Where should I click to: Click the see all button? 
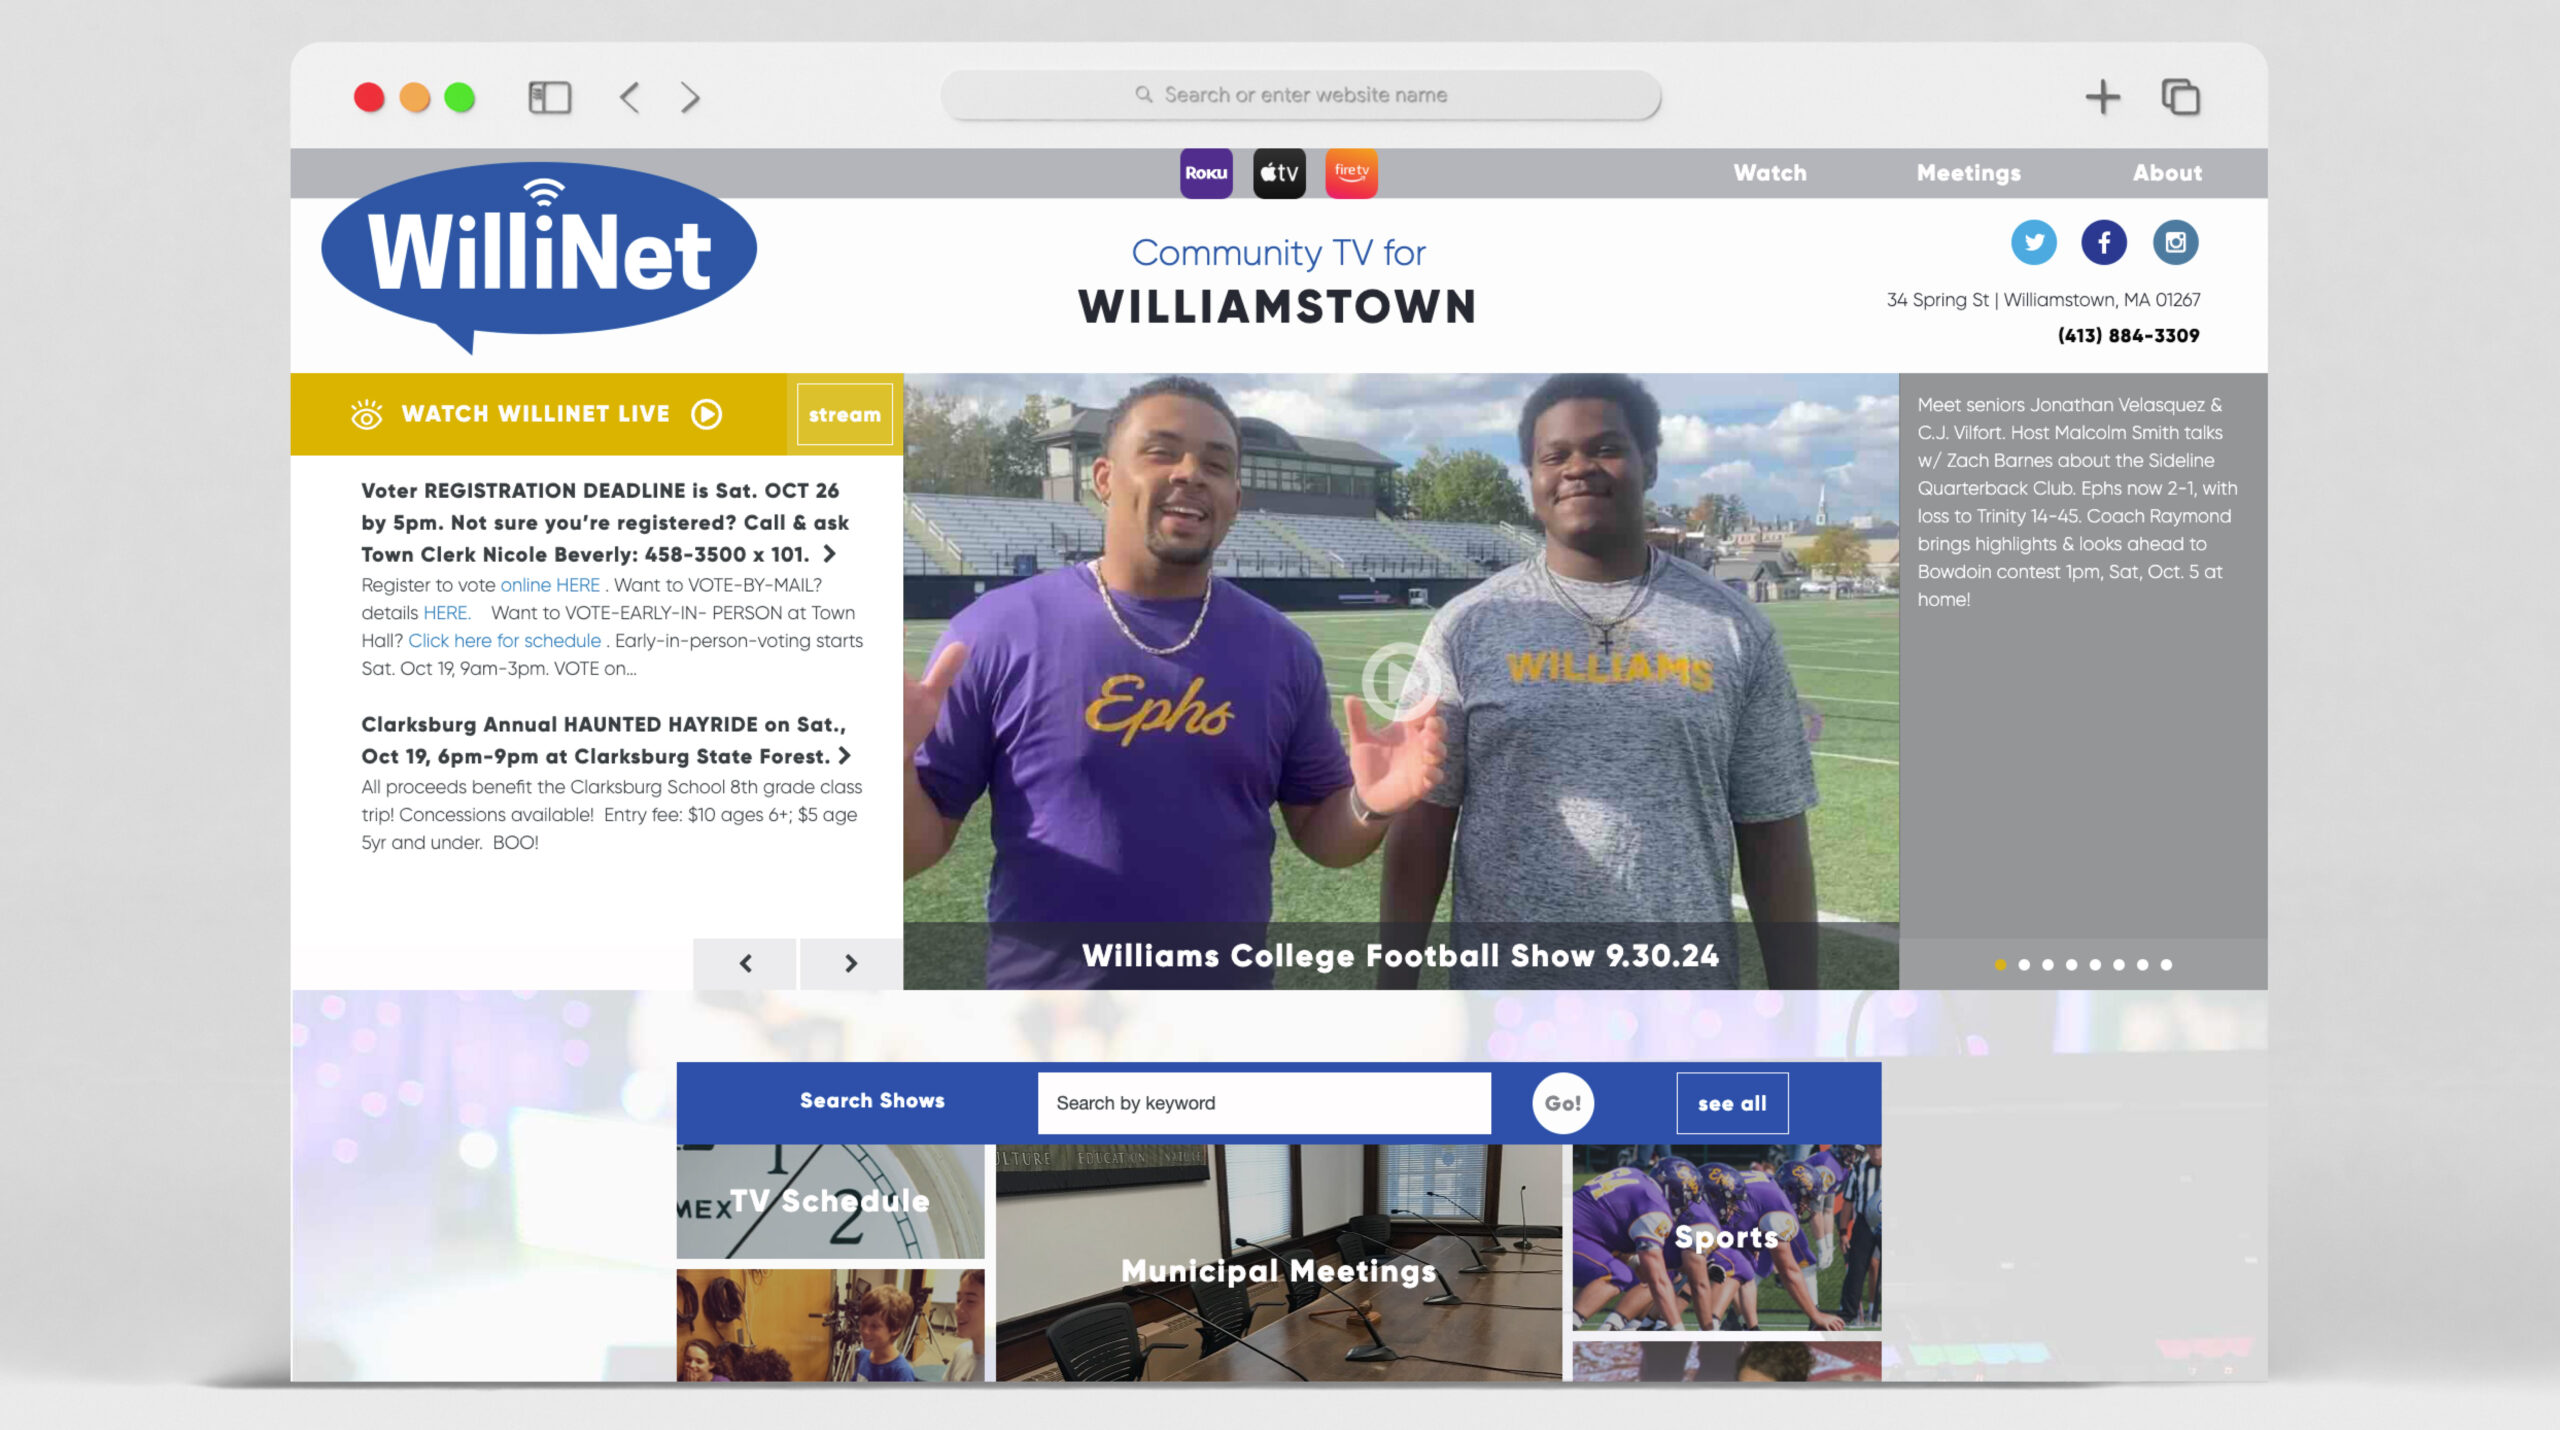1732,1103
